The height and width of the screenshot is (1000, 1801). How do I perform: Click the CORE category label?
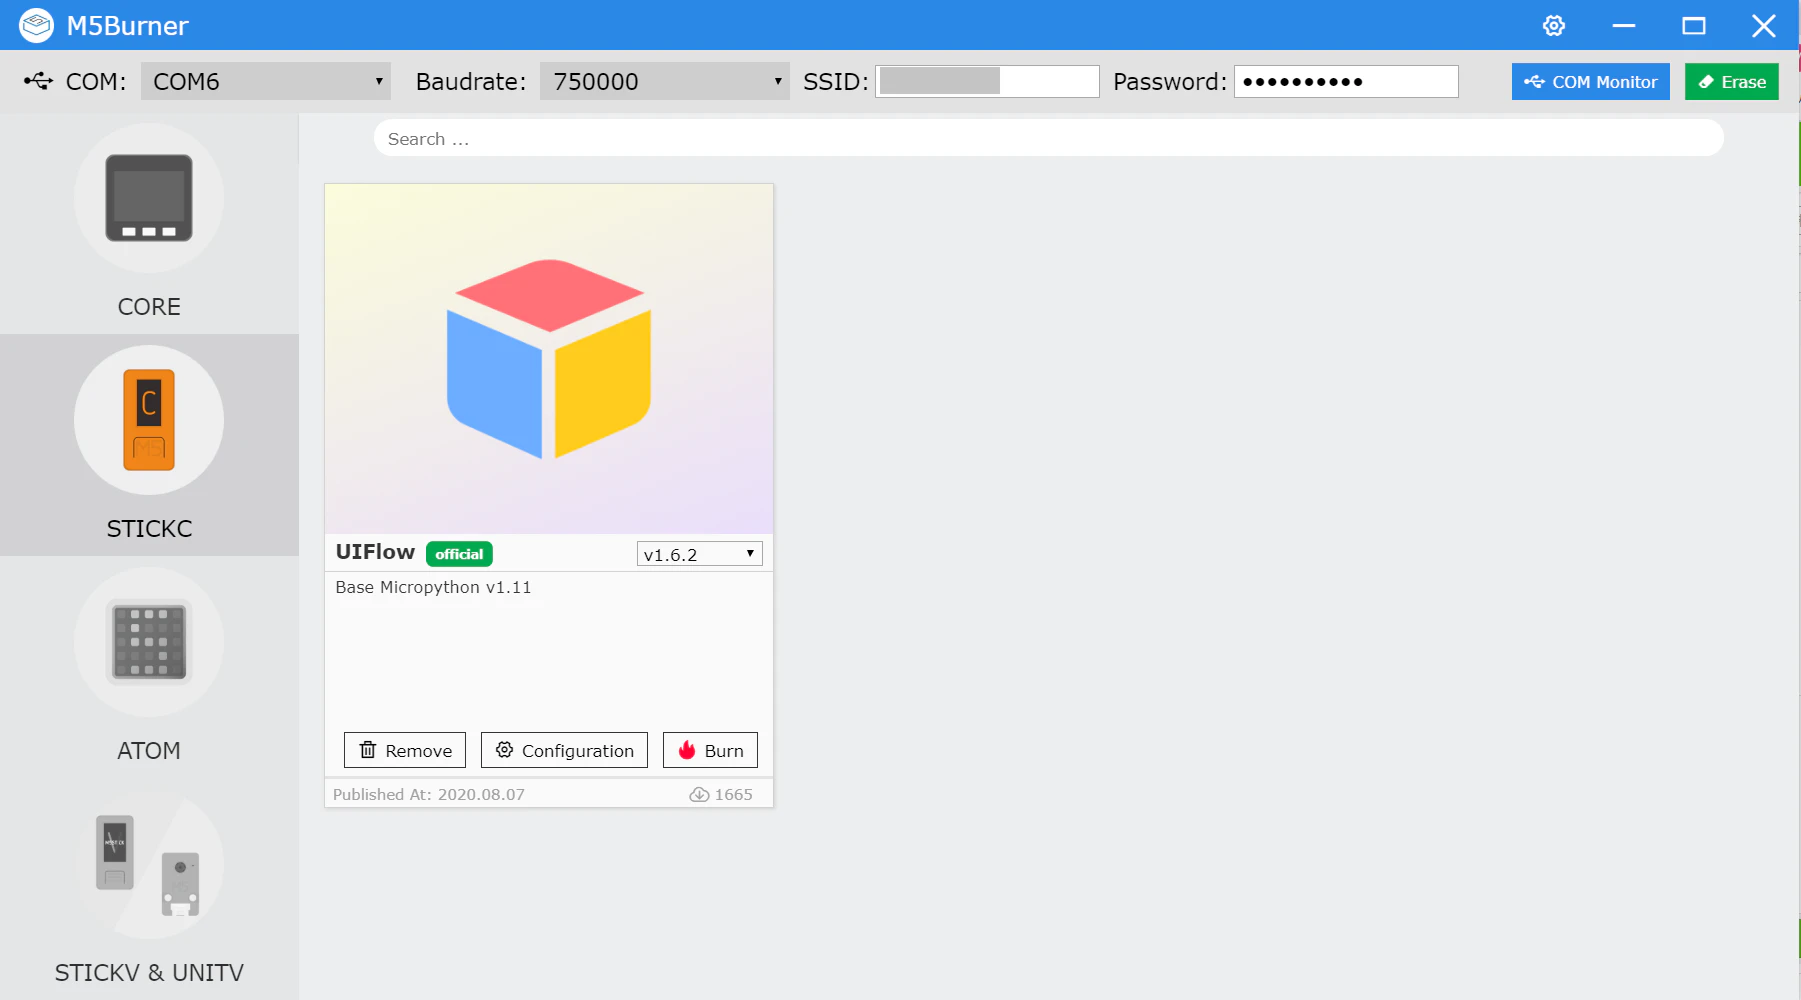149,307
